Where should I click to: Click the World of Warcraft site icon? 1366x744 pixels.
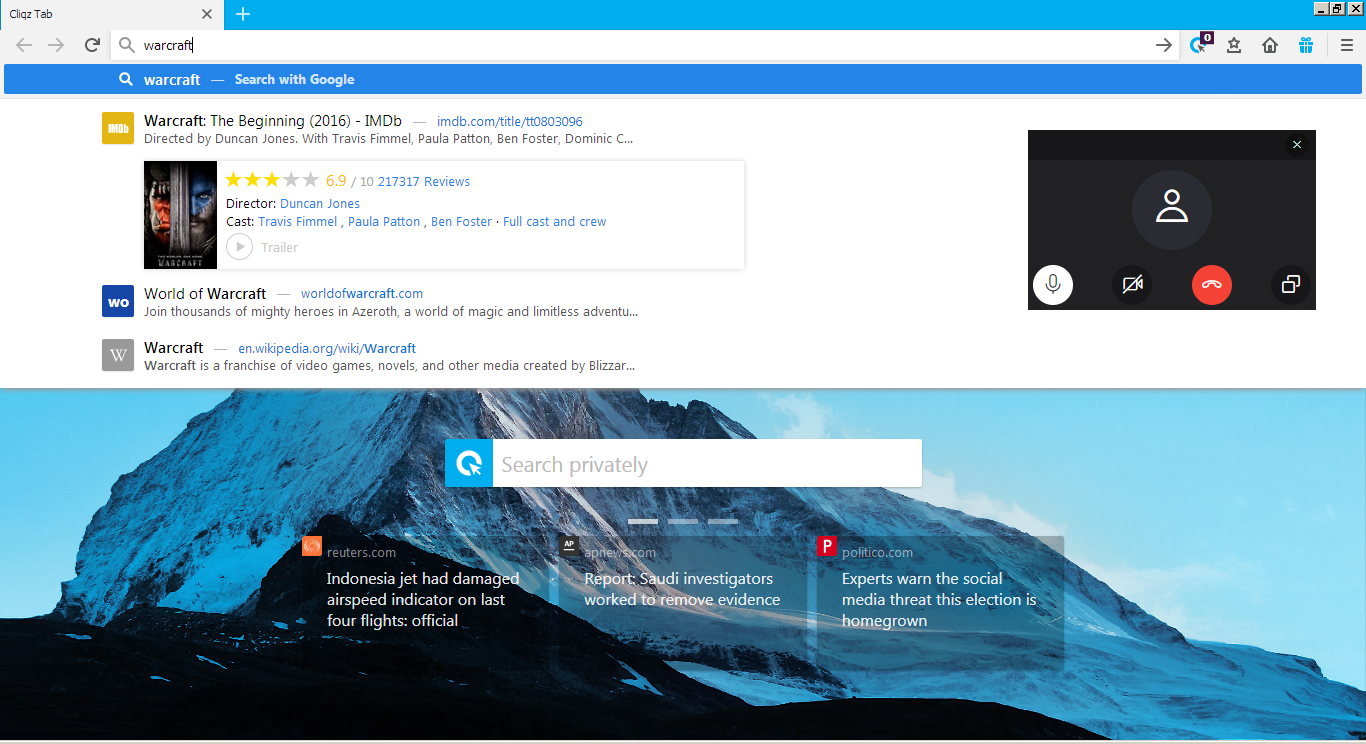click(x=118, y=301)
